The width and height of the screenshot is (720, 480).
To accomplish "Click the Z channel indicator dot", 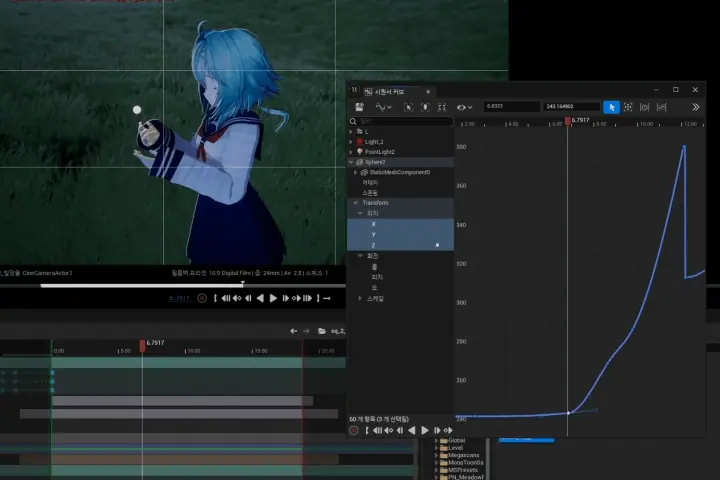I will [x=437, y=245].
